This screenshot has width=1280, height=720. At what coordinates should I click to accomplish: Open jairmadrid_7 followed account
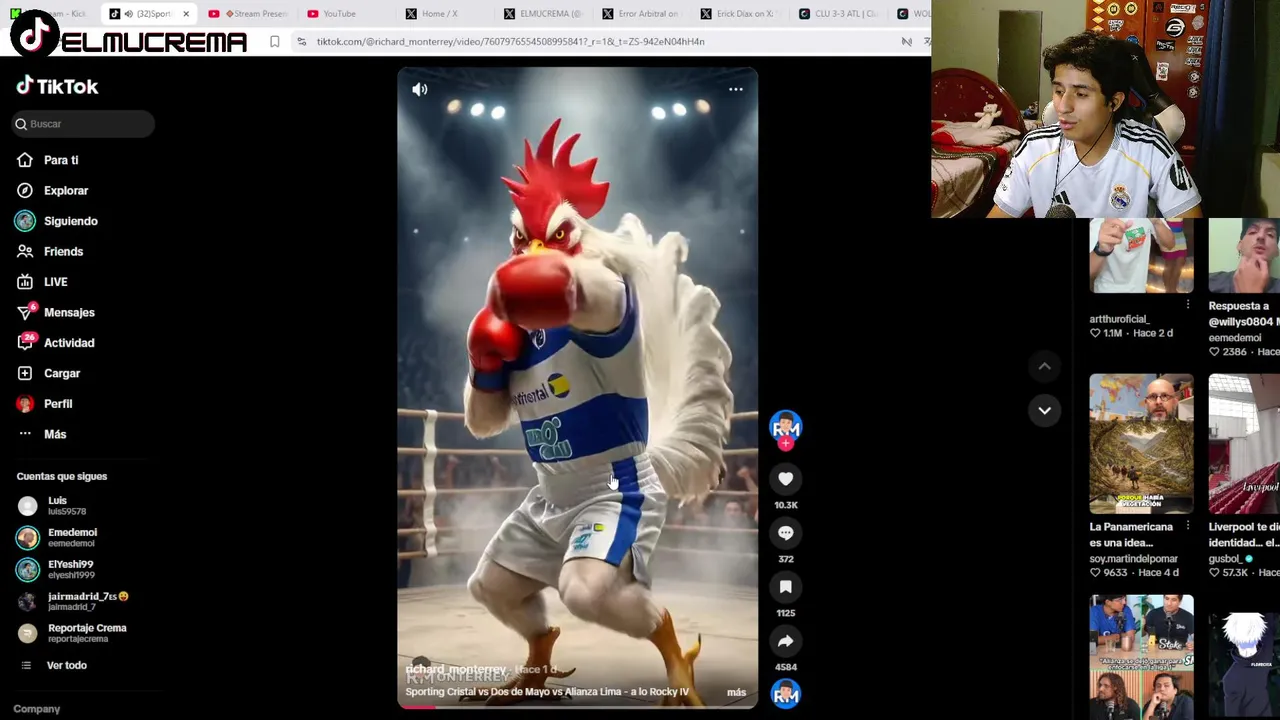pos(72,601)
